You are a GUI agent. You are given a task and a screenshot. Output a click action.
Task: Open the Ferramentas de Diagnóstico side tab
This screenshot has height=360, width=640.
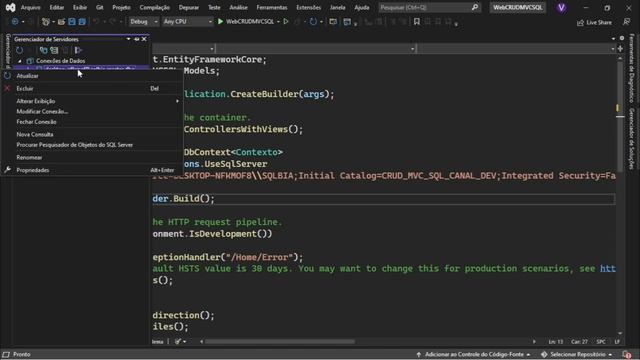[x=632, y=69]
